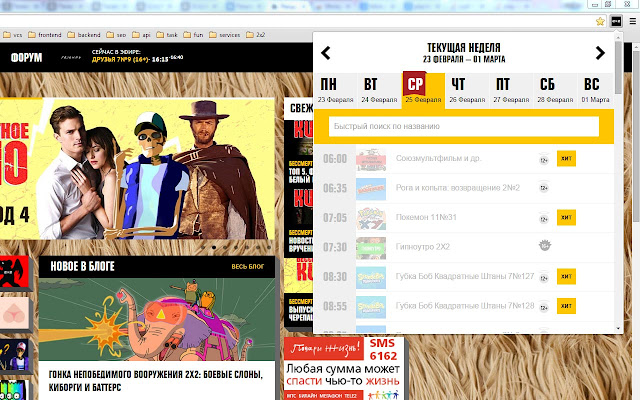The width and height of the screenshot is (640, 400).
Task: Click the 07:30 time cell
Action: 335,247
